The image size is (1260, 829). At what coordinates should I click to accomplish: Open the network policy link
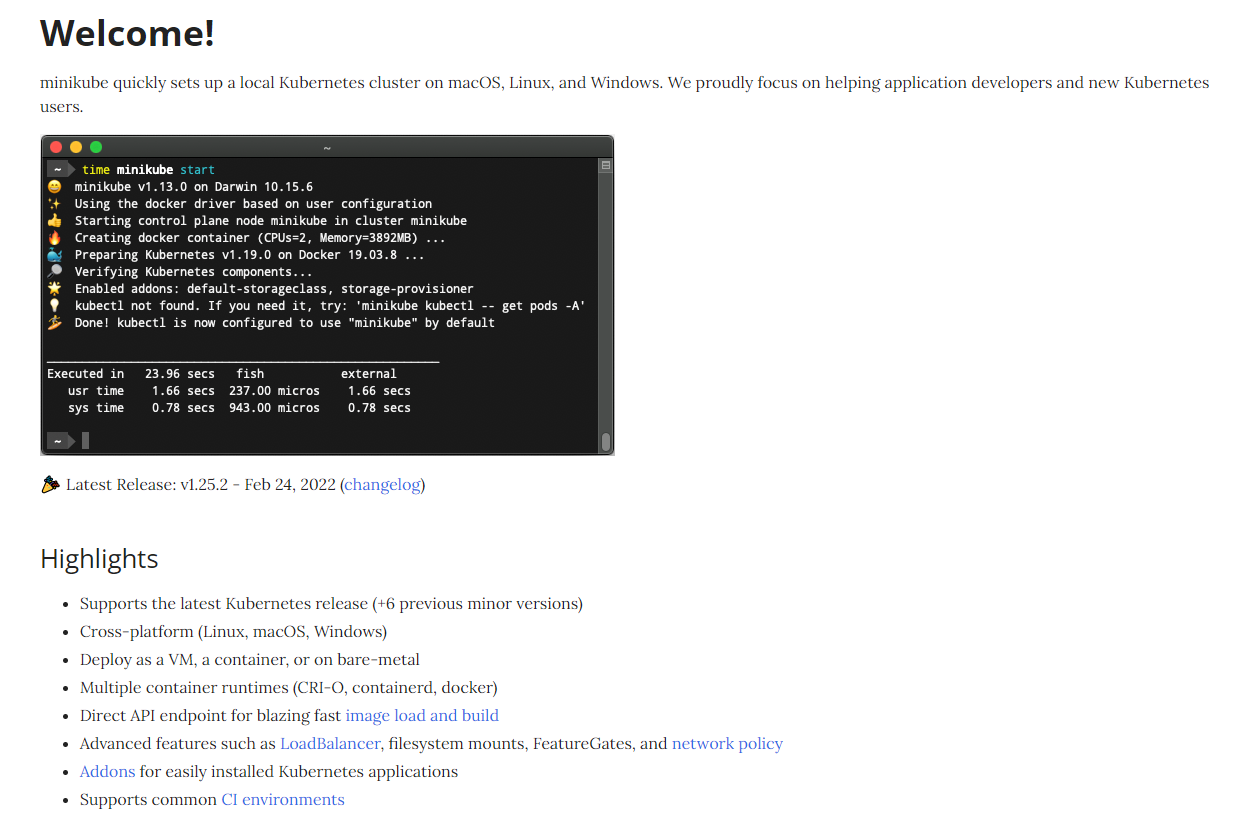[727, 744]
